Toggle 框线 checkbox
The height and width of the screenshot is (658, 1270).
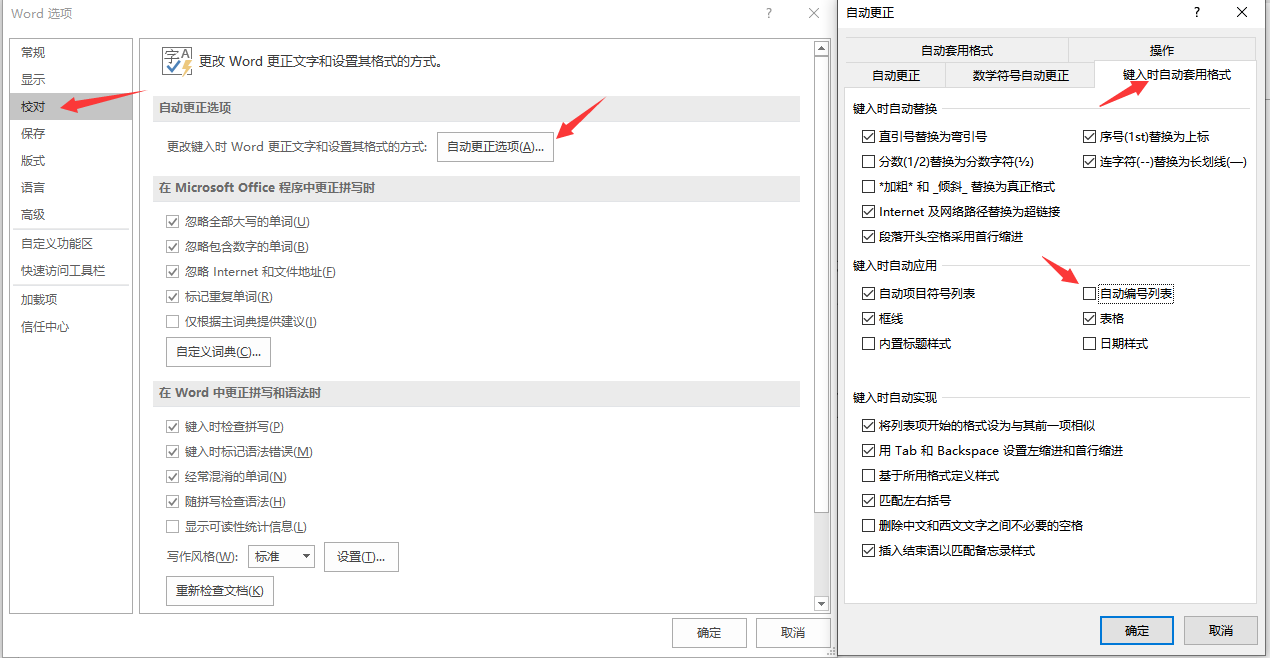click(x=868, y=318)
